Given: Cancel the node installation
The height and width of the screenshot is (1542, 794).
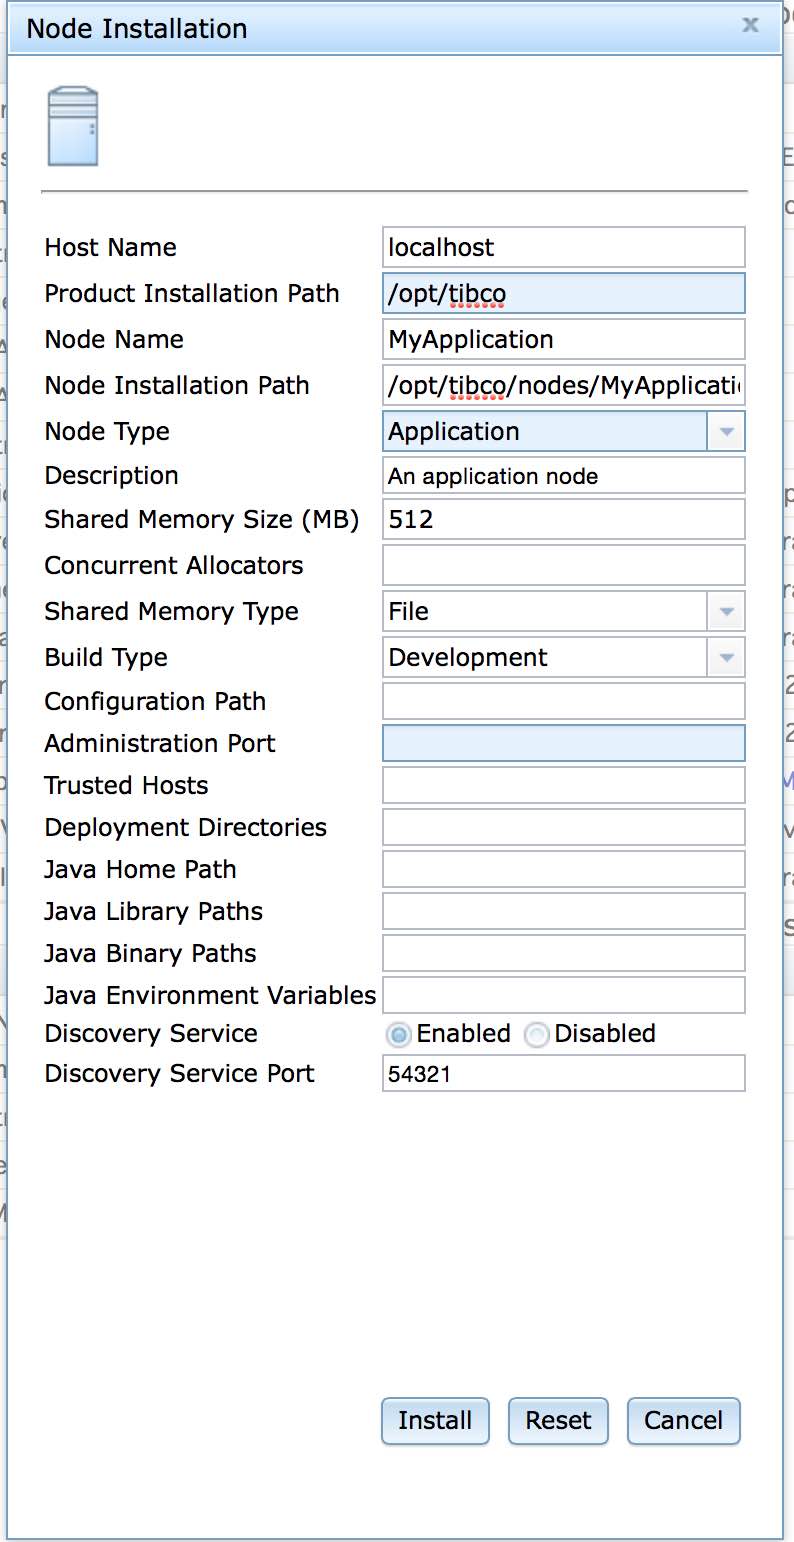Looking at the screenshot, I should click(x=683, y=1420).
